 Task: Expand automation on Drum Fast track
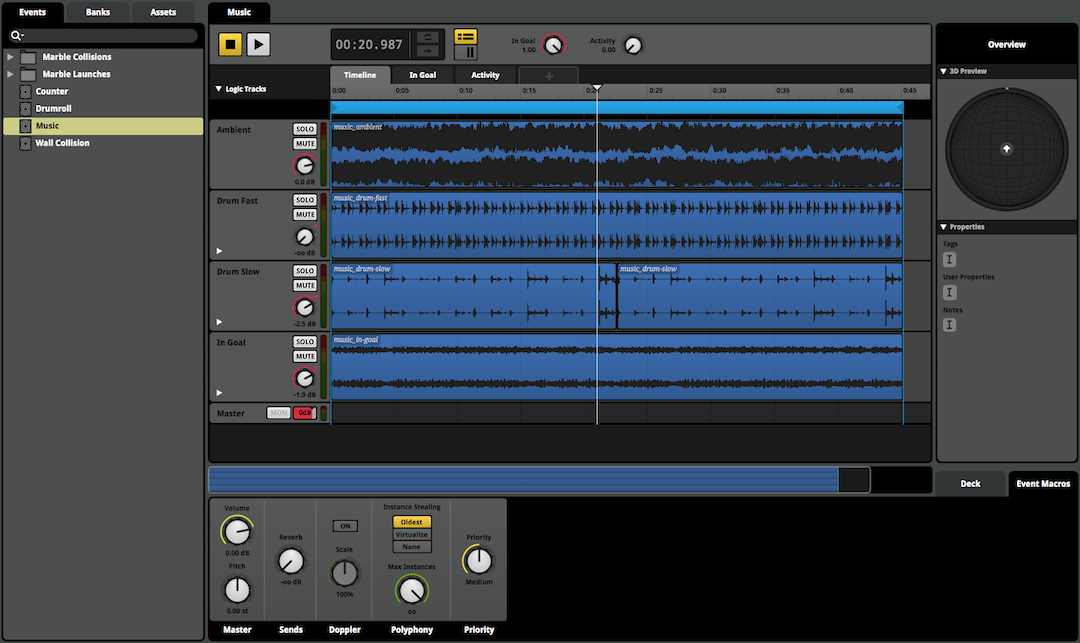pyautogui.click(x=219, y=251)
